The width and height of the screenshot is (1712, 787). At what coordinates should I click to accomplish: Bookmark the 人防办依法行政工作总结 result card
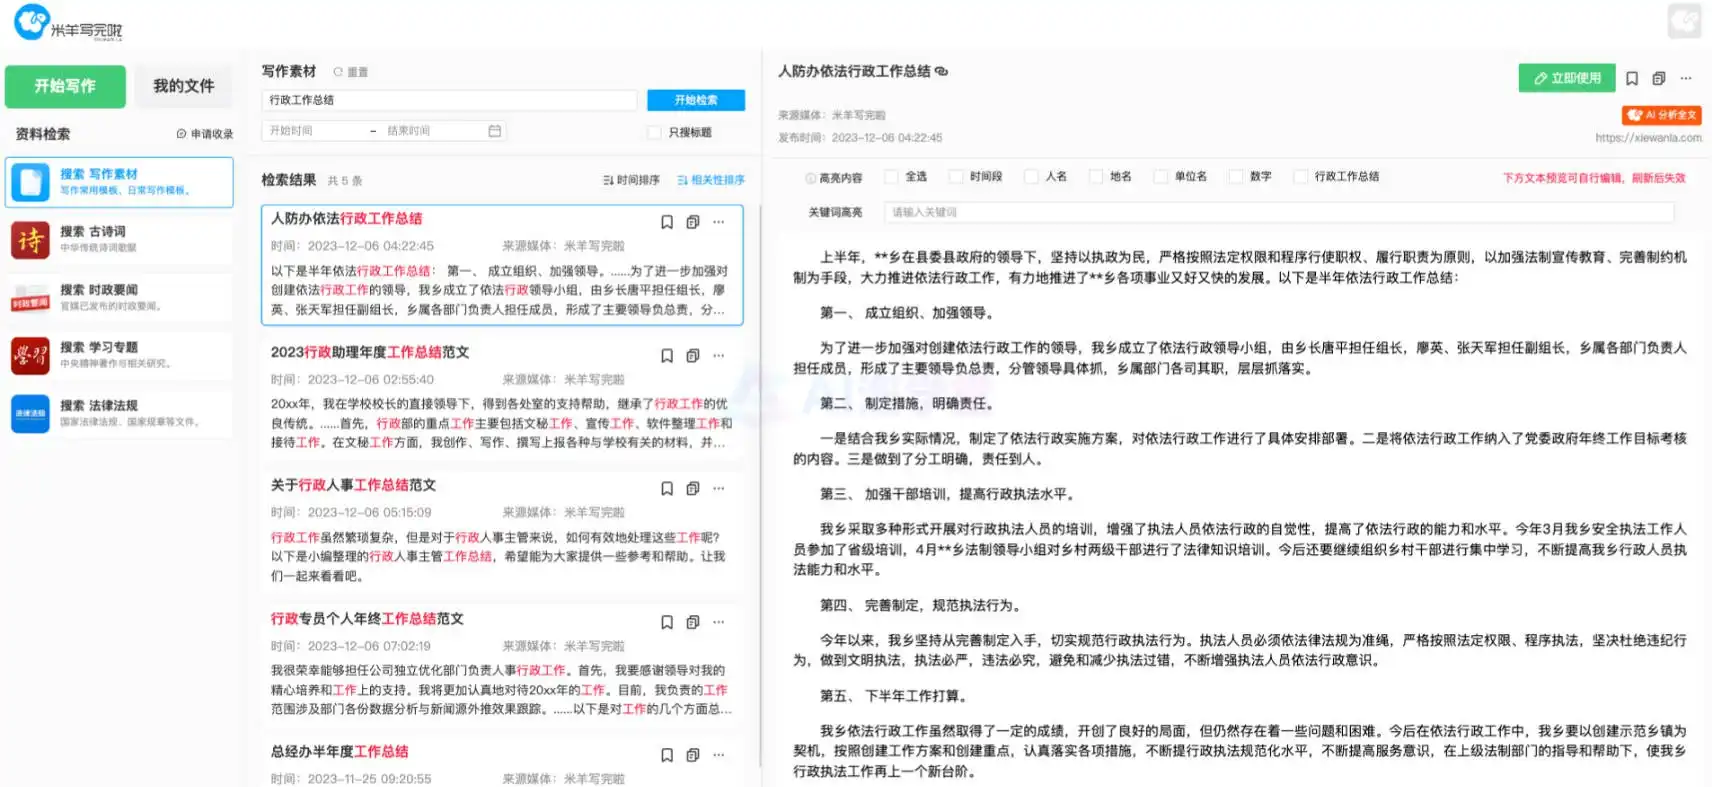click(x=667, y=222)
